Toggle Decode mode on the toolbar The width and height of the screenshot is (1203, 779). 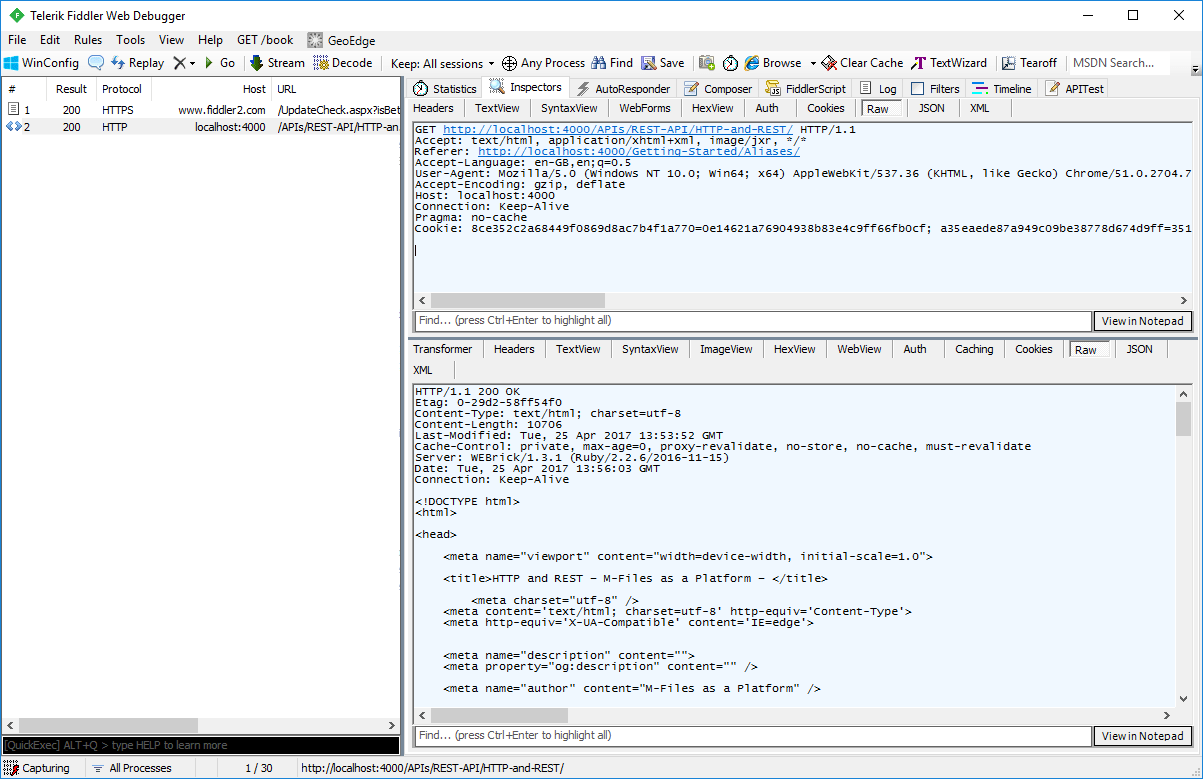344,62
